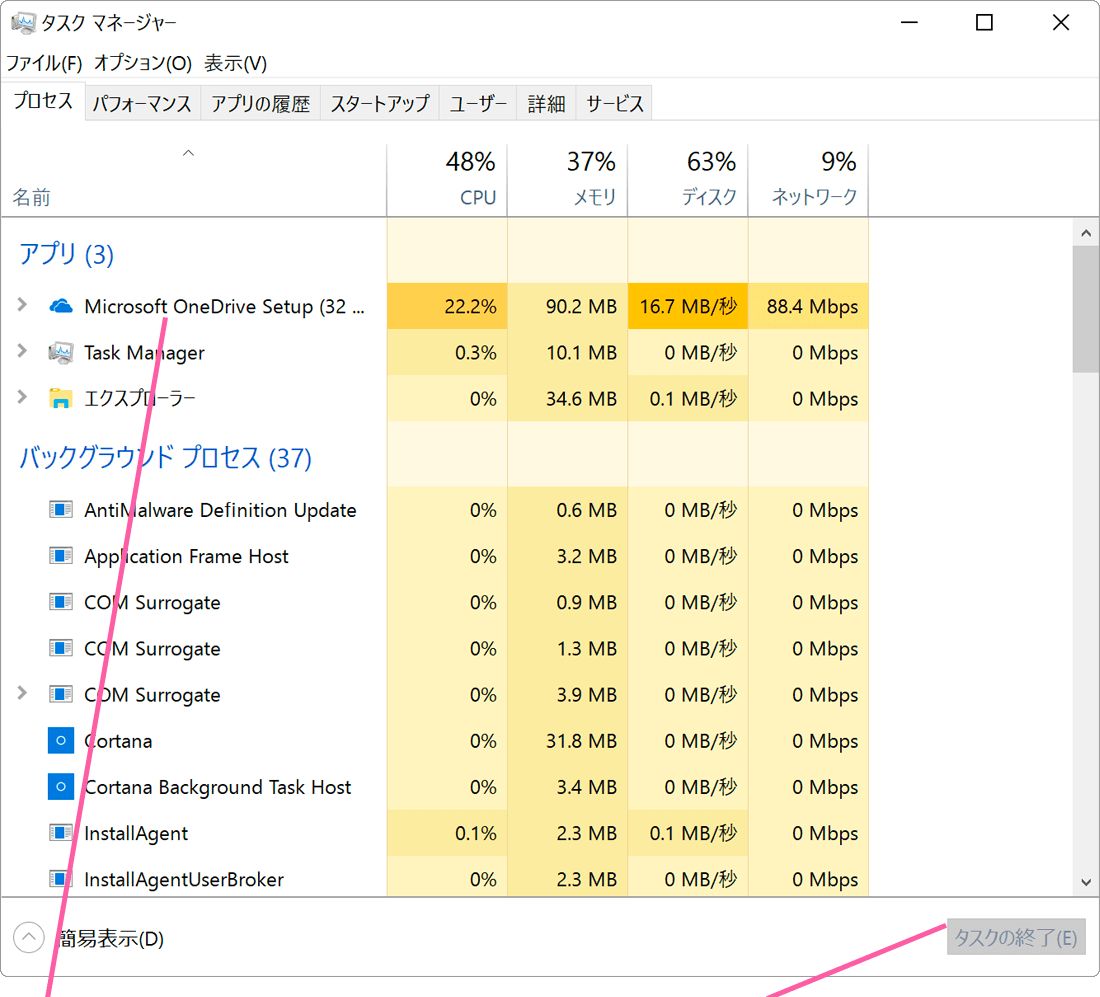The image size is (1100, 997).
Task: Click the vertical scrollbar thumb
Action: coord(1086,309)
